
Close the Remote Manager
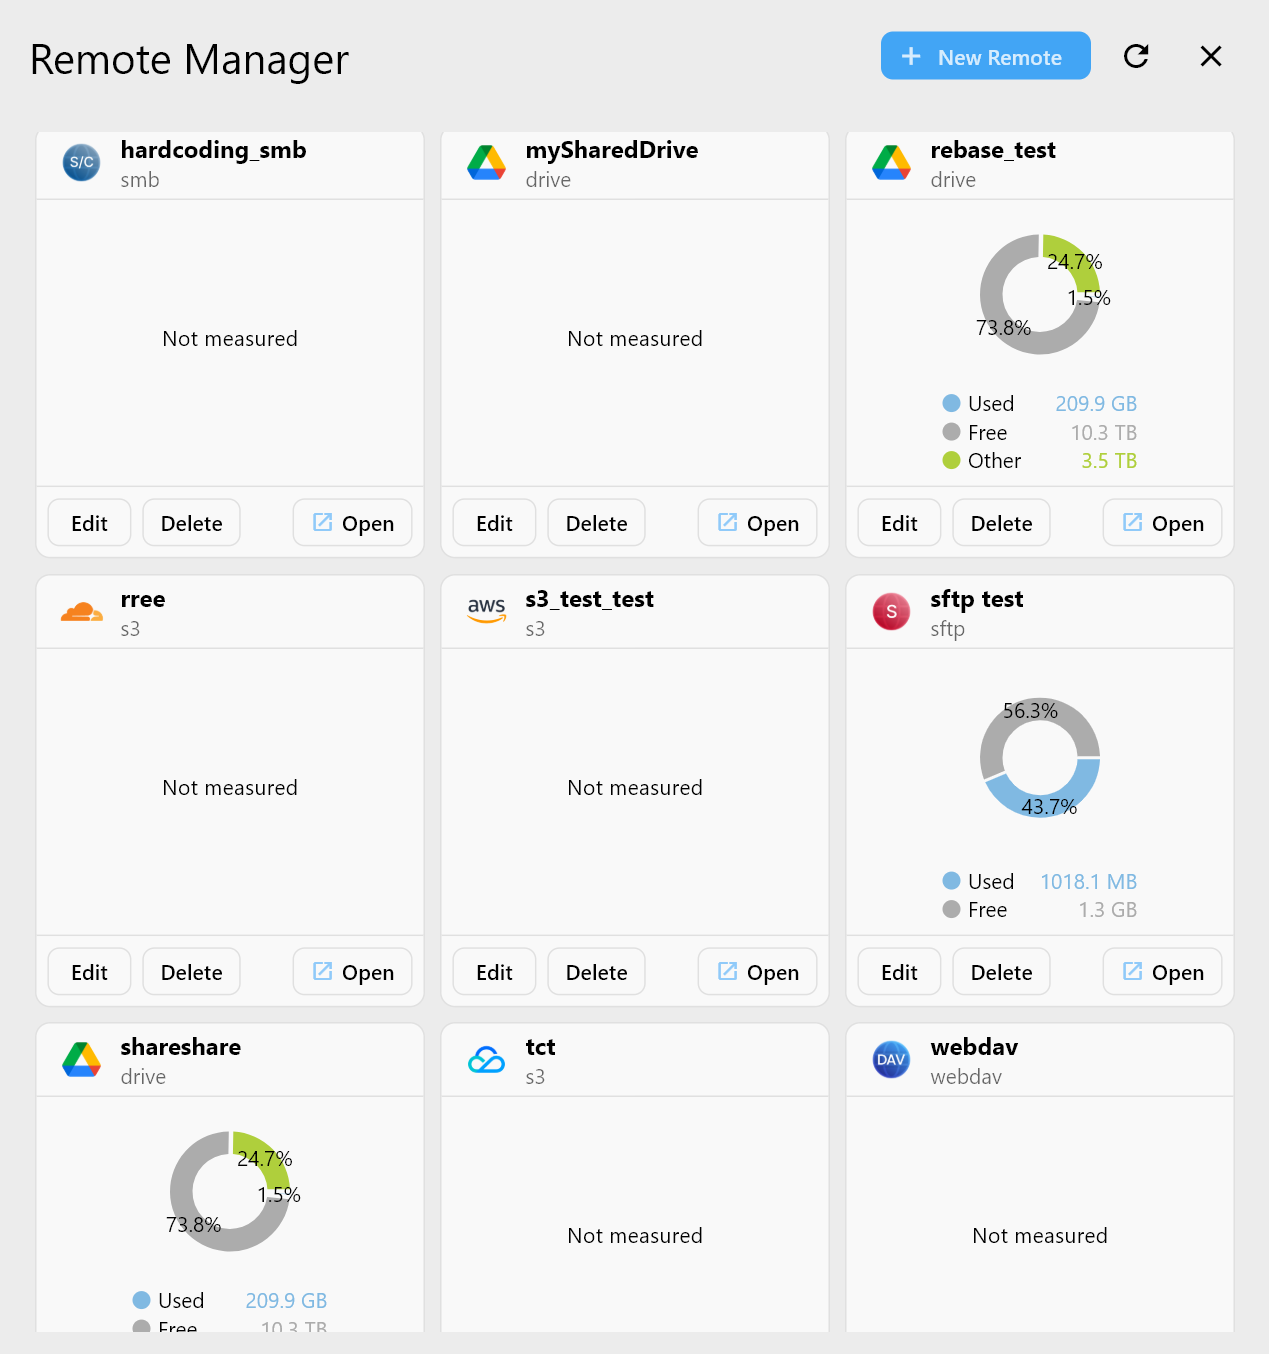[x=1211, y=56]
